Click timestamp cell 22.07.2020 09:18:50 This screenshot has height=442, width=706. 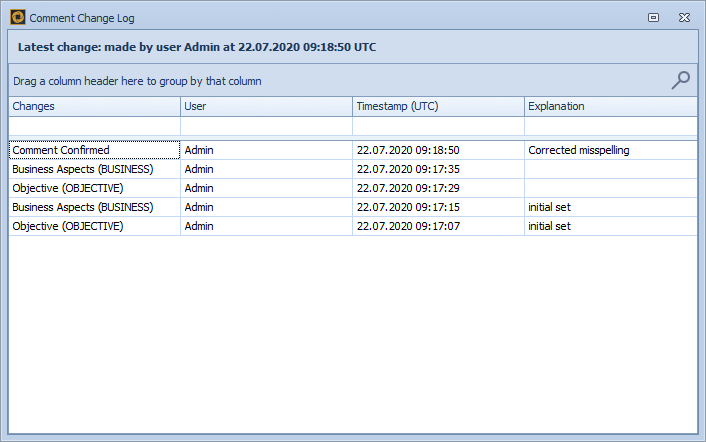click(438, 150)
